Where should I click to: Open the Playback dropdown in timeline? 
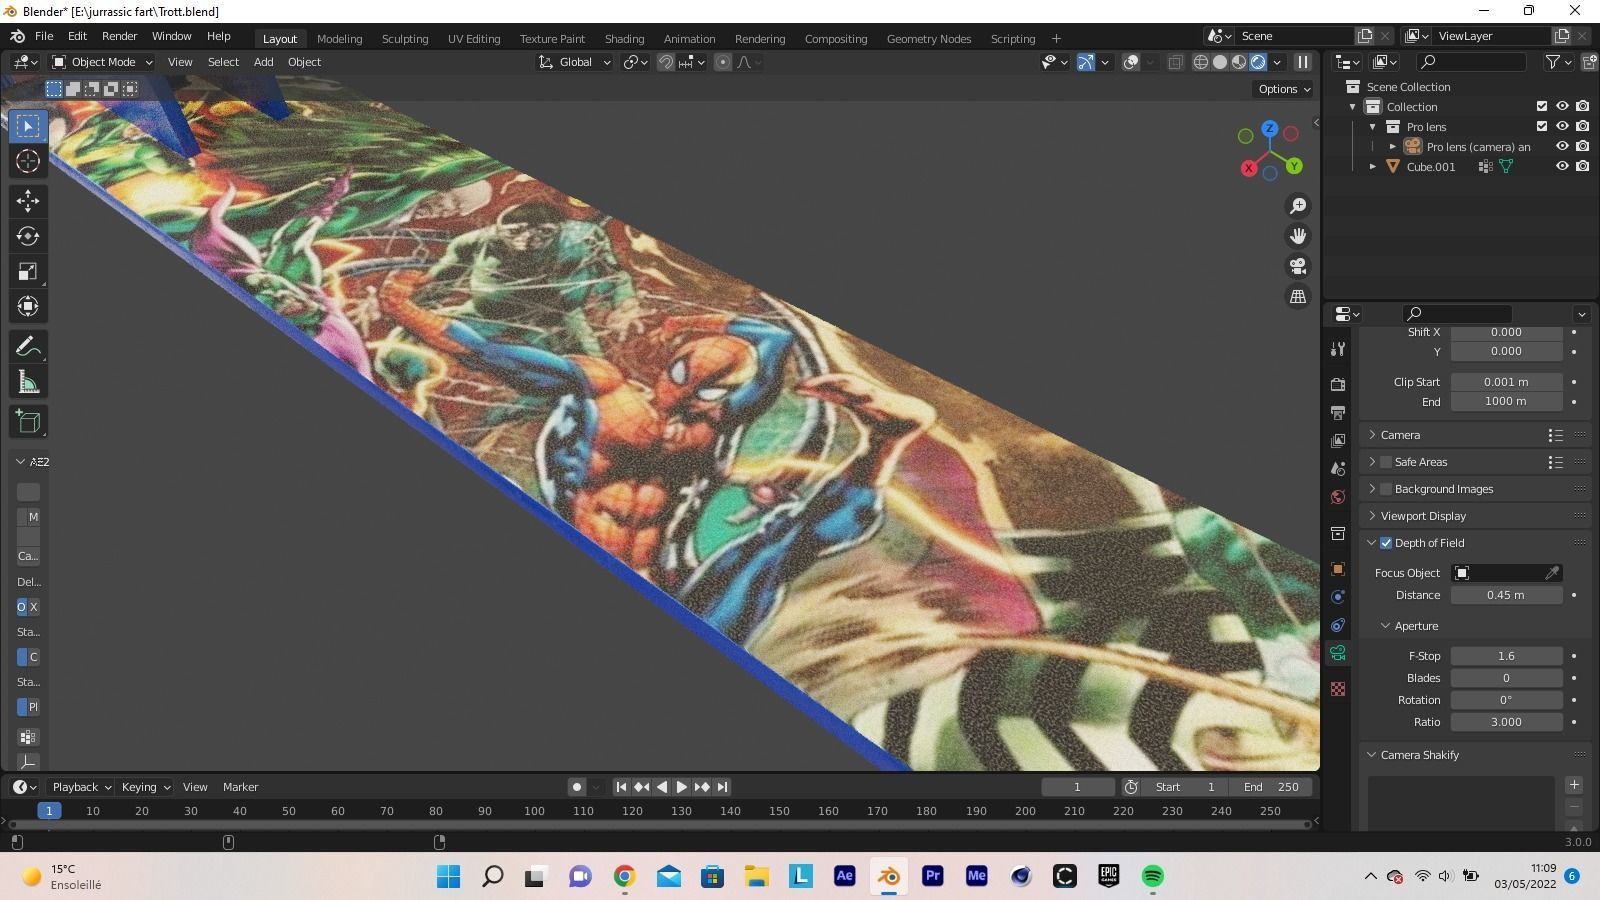[x=82, y=787]
